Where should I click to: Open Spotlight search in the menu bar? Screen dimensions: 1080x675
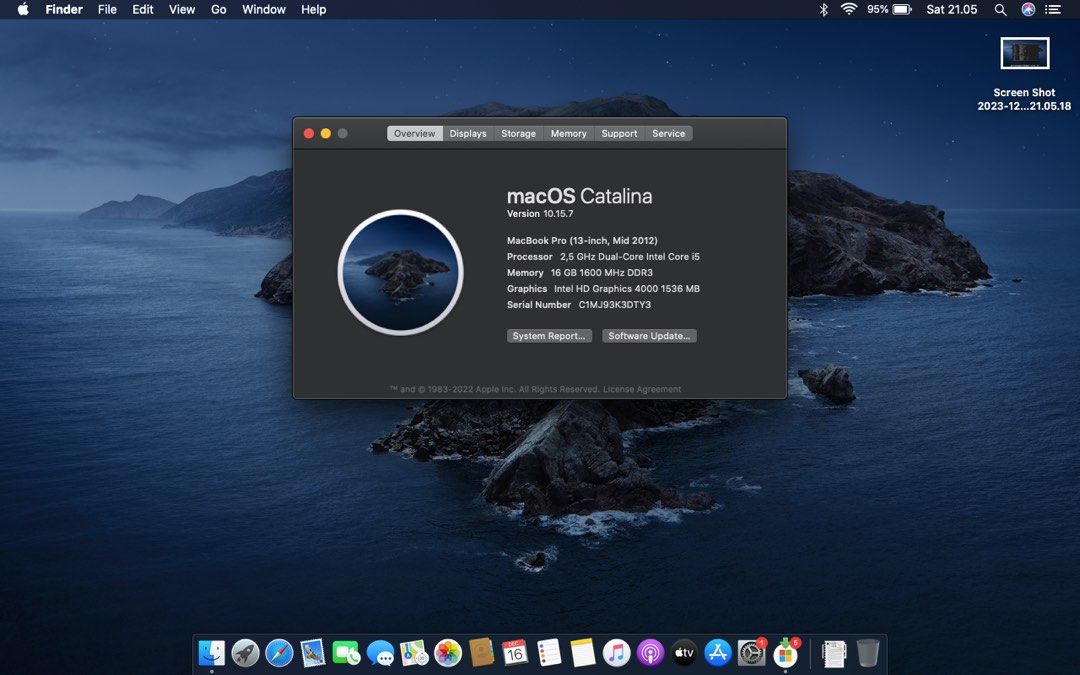coord(1000,9)
